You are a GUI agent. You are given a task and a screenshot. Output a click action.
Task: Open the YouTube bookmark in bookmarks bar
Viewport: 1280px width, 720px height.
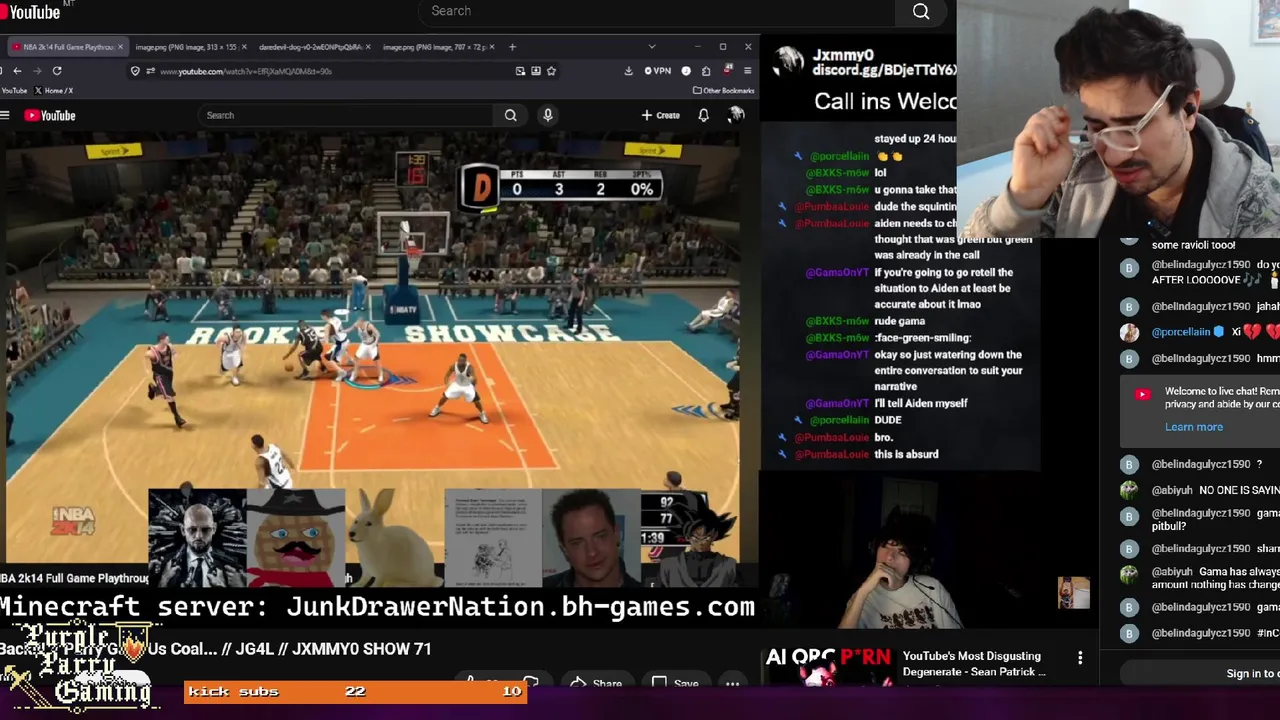[14, 91]
